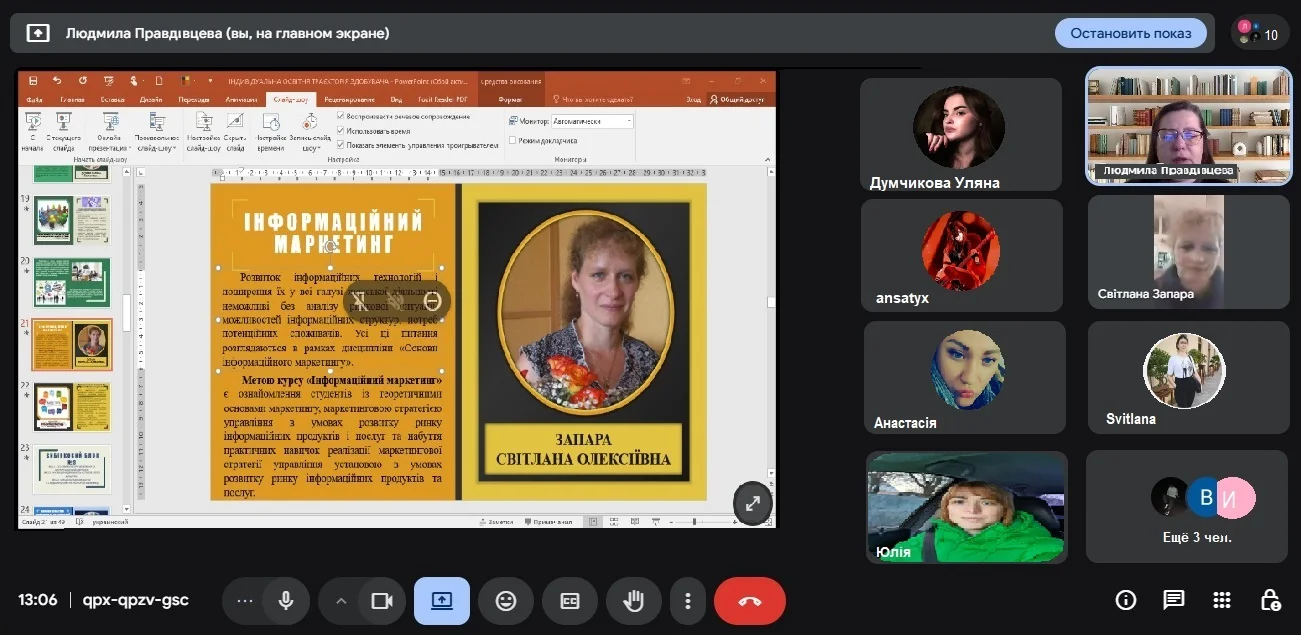The image size is (1301, 635).
Task: Select slide 22 thumbnail in the slide panel
Action: pyautogui.click(x=72, y=406)
